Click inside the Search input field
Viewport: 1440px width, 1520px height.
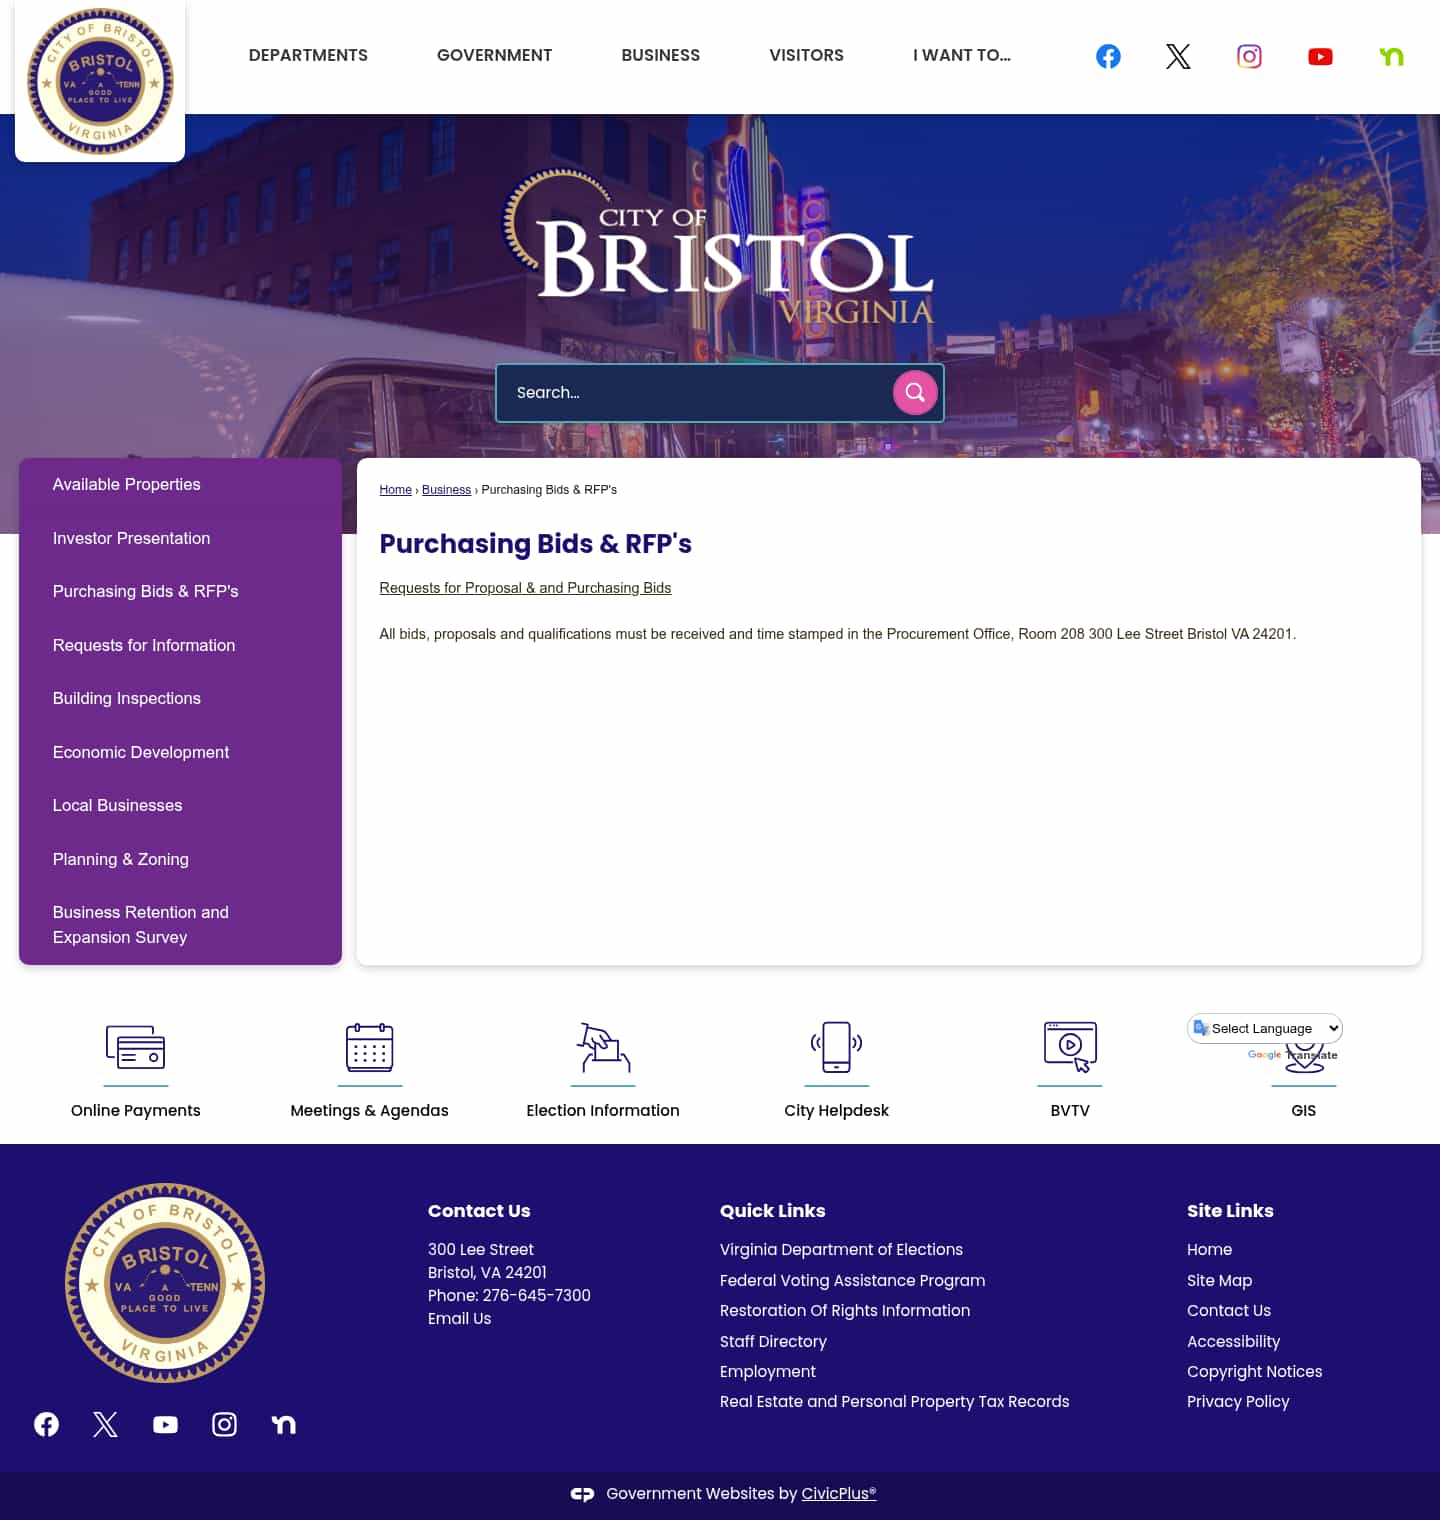click(x=690, y=392)
